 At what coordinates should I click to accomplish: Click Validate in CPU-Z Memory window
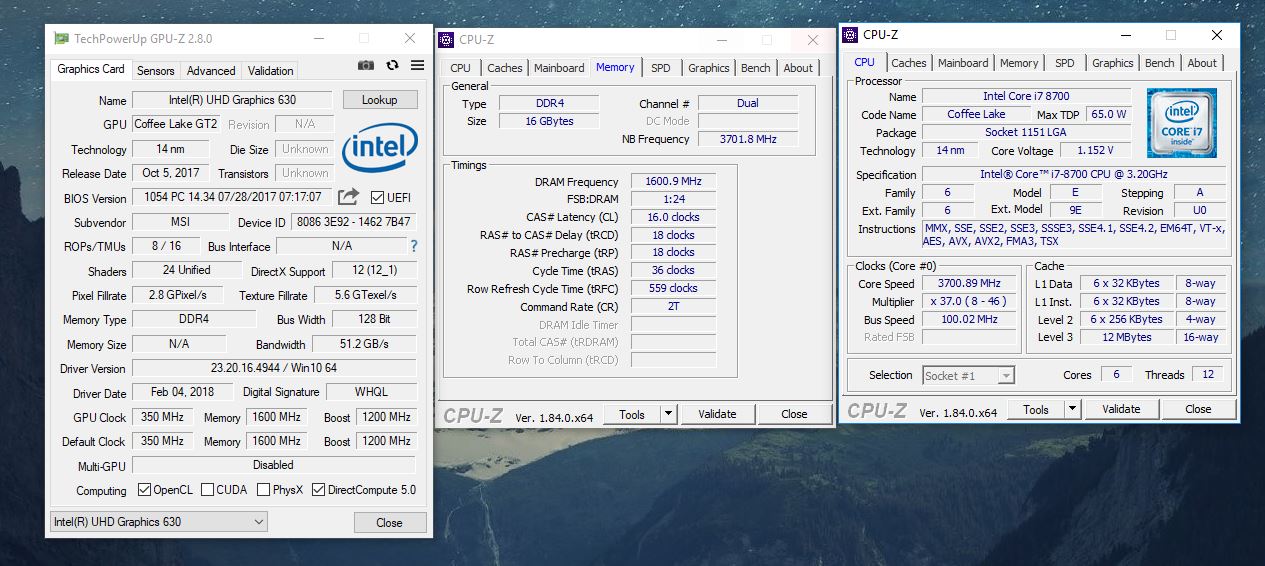point(717,414)
